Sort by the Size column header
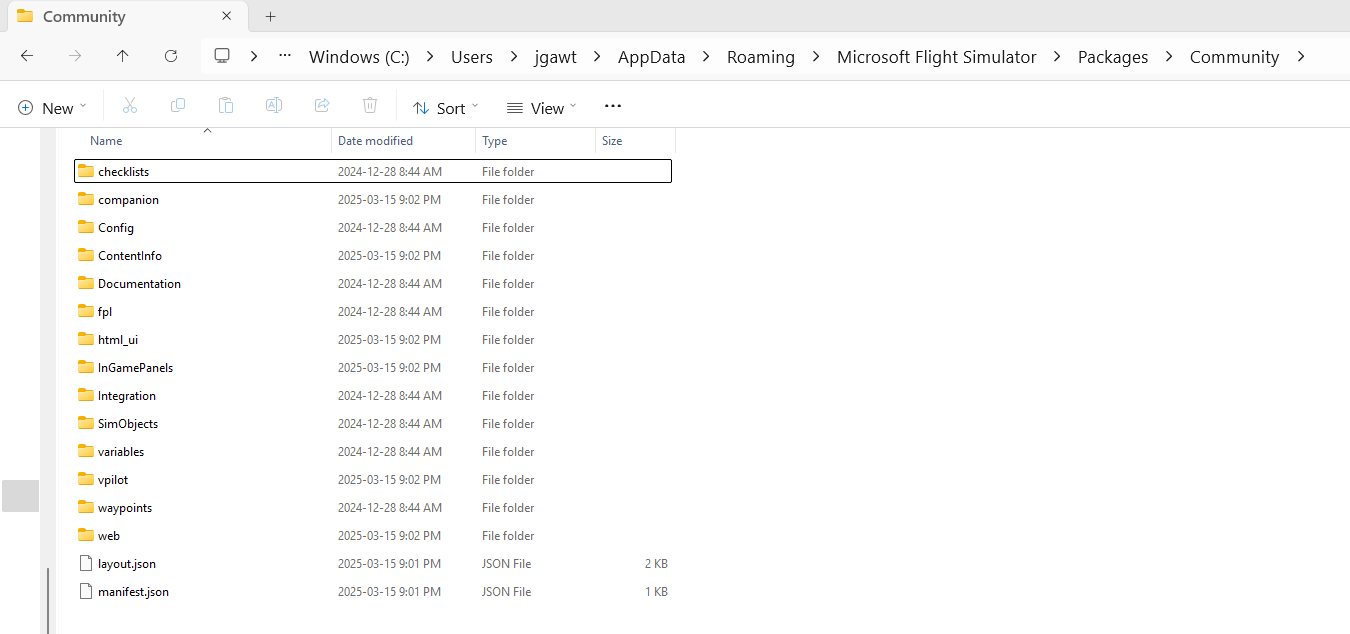This screenshot has height=634, width=1350. coord(611,140)
